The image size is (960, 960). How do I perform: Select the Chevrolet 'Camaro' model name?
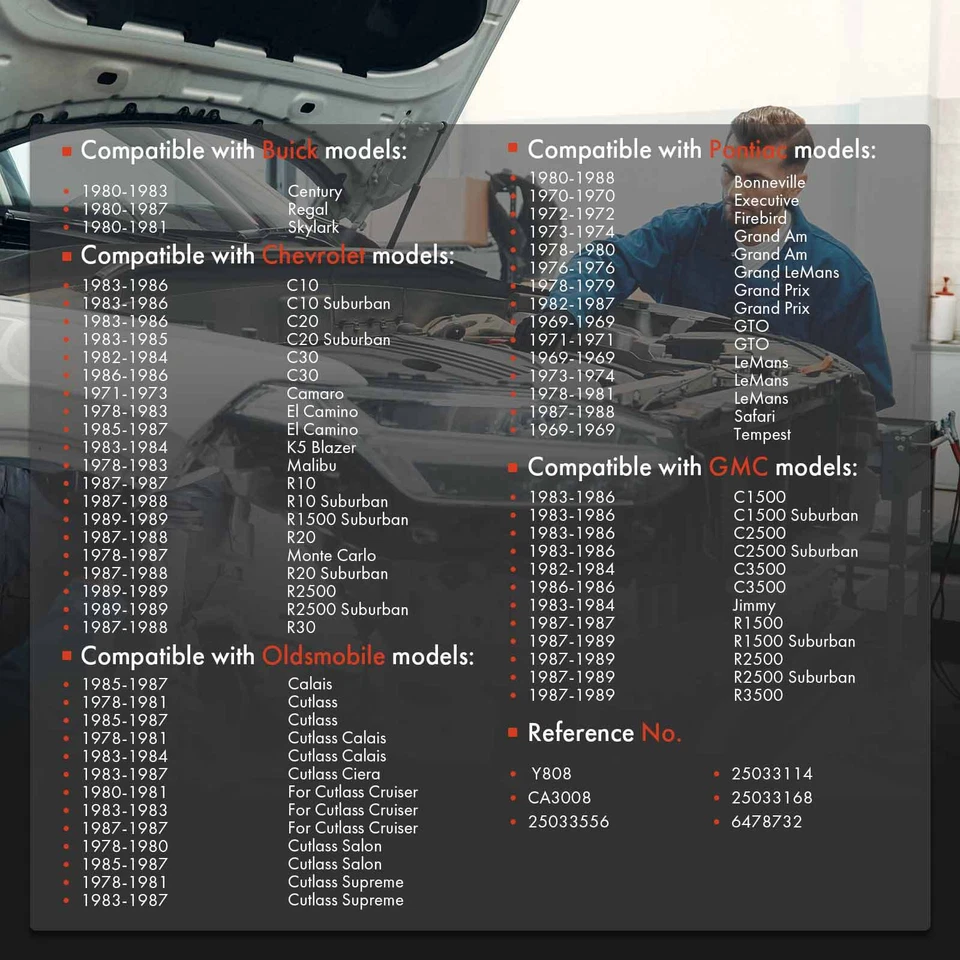tap(315, 394)
